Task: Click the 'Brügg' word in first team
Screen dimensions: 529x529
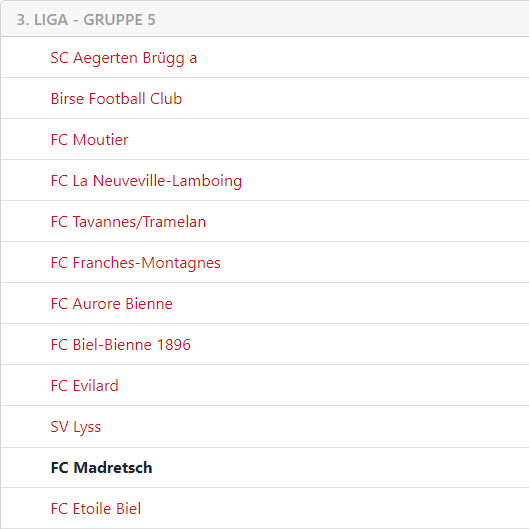Action: point(164,59)
